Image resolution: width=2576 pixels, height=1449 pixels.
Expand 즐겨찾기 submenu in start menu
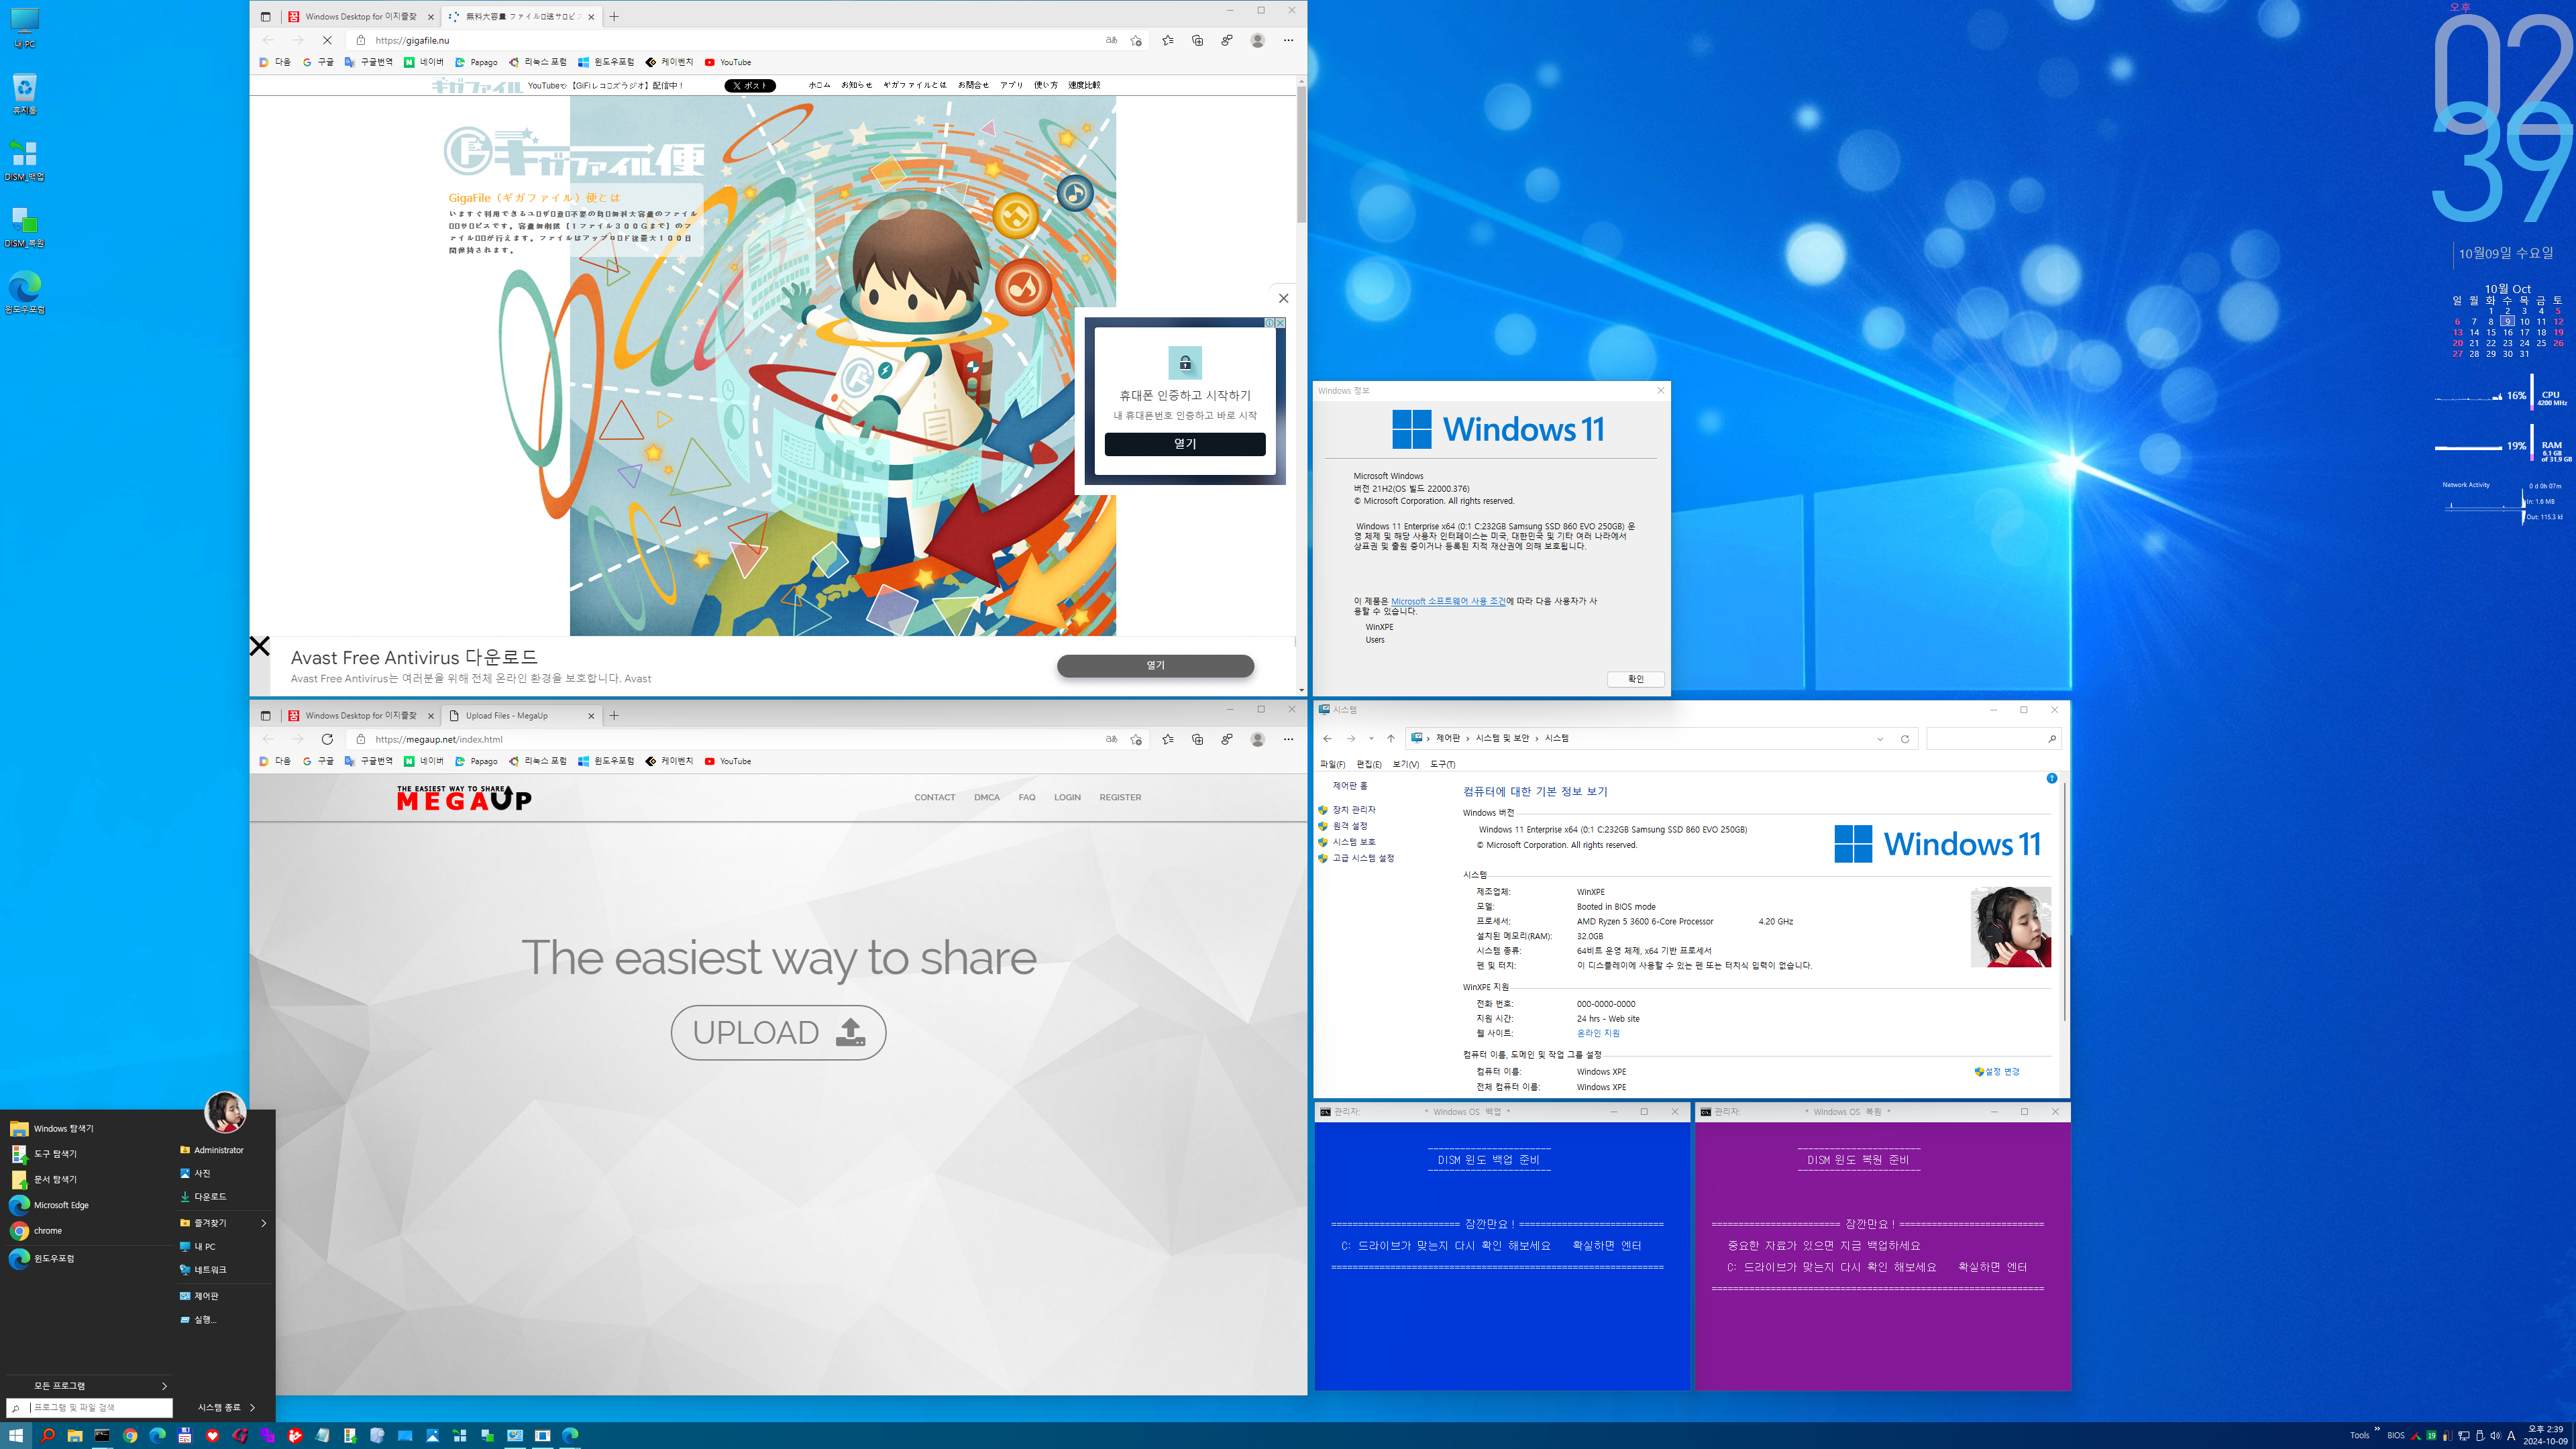tap(264, 1222)
